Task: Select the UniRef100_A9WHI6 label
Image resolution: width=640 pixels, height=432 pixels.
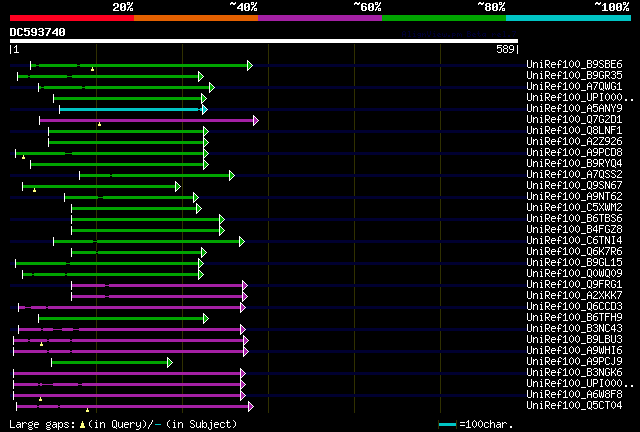Action: tap(574, 351)
